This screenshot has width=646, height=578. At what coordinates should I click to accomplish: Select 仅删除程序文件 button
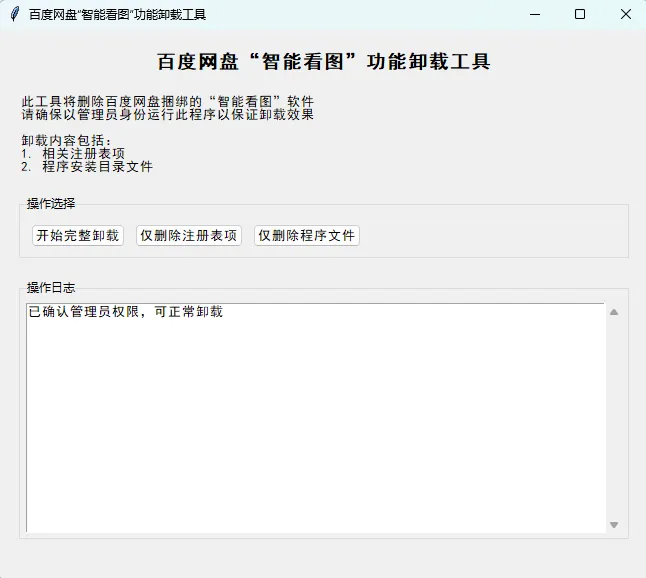[307, 236]
